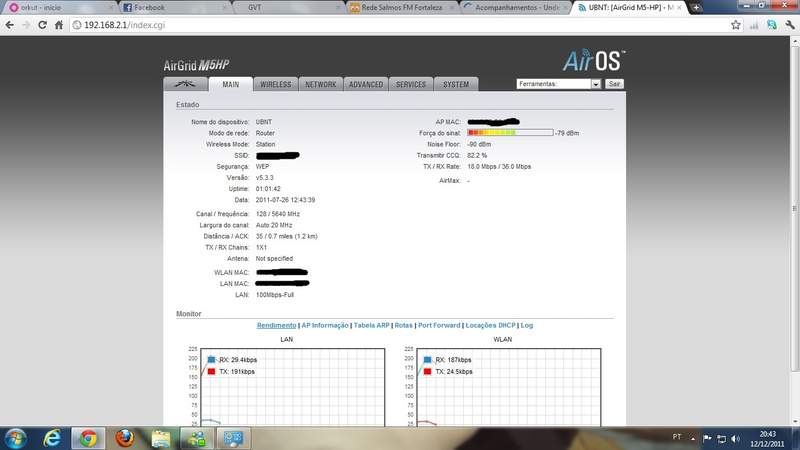View Locações DHCP link
800x450 pixels.
pyautogui.click(x=490, y=326)
